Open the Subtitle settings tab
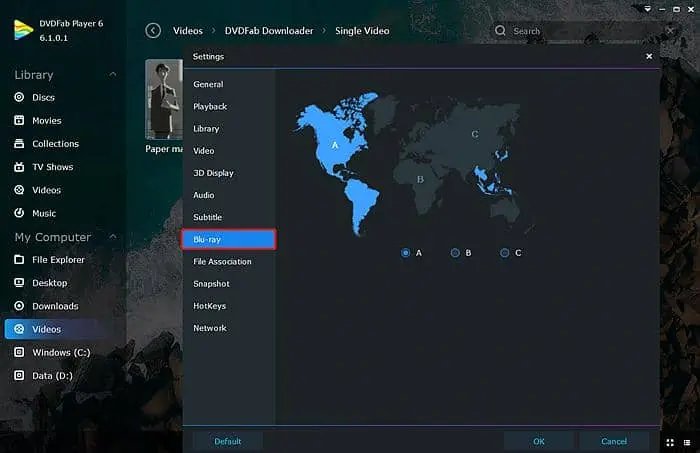 208,217
